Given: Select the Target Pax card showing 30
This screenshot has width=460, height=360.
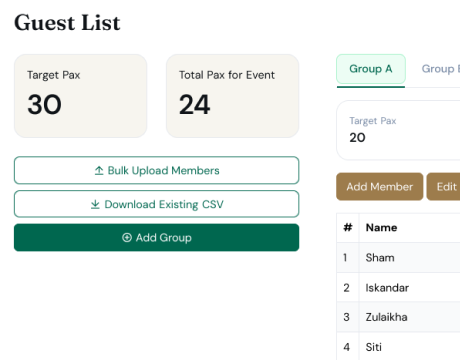Looking at the screenshot, I should click(80, 96).
